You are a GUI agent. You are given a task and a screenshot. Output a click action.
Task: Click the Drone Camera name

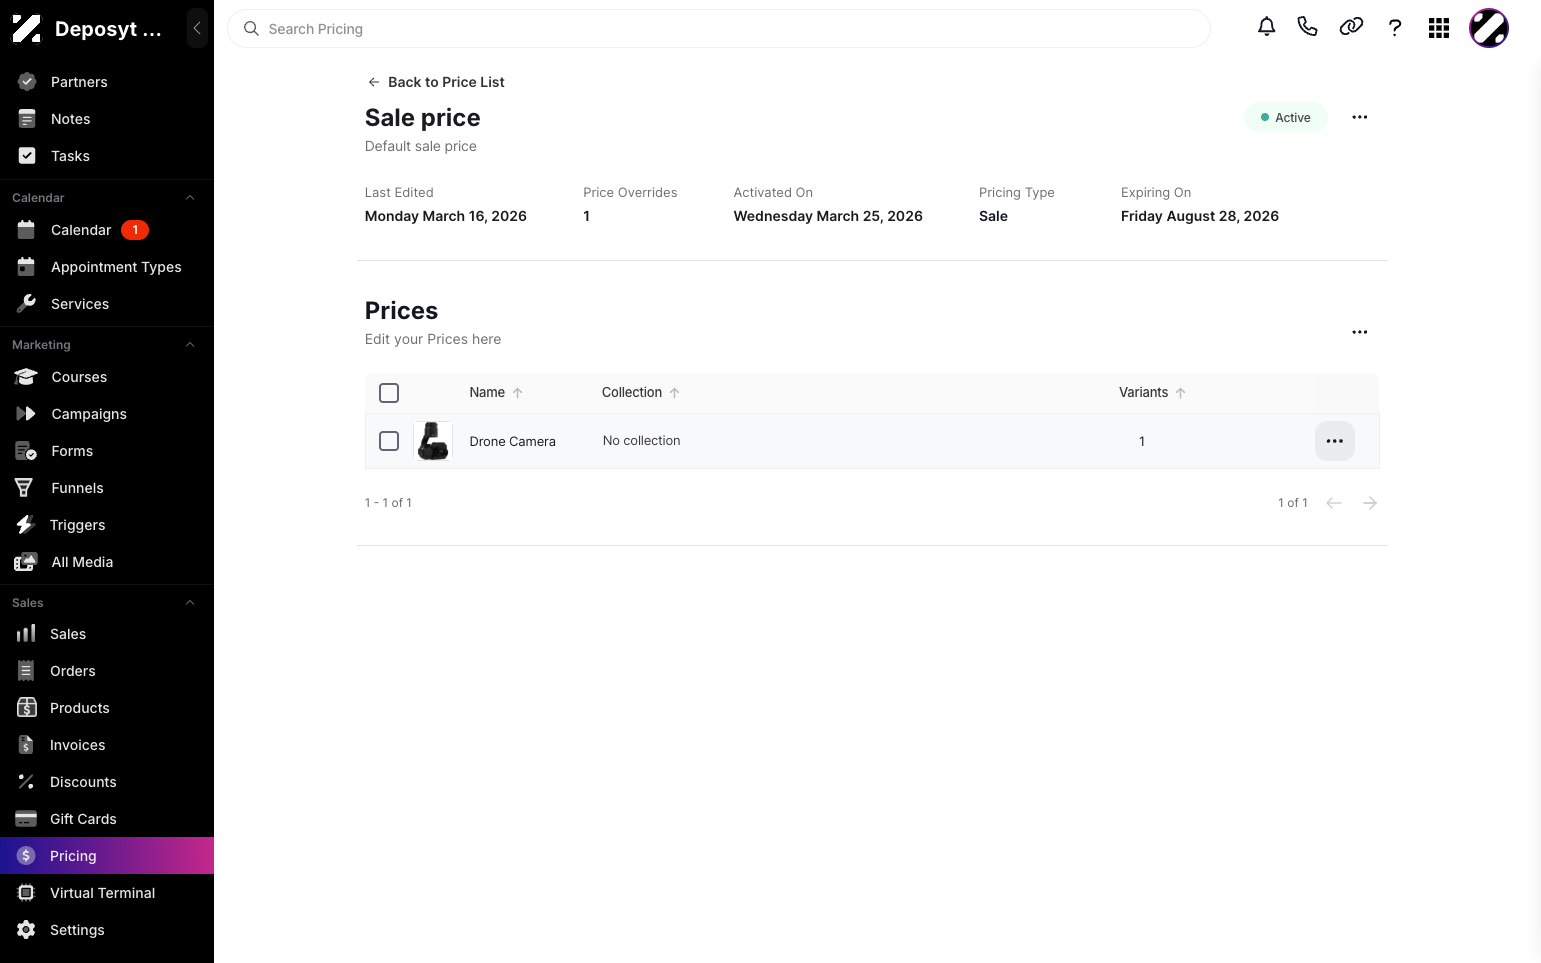pos(512,441)
